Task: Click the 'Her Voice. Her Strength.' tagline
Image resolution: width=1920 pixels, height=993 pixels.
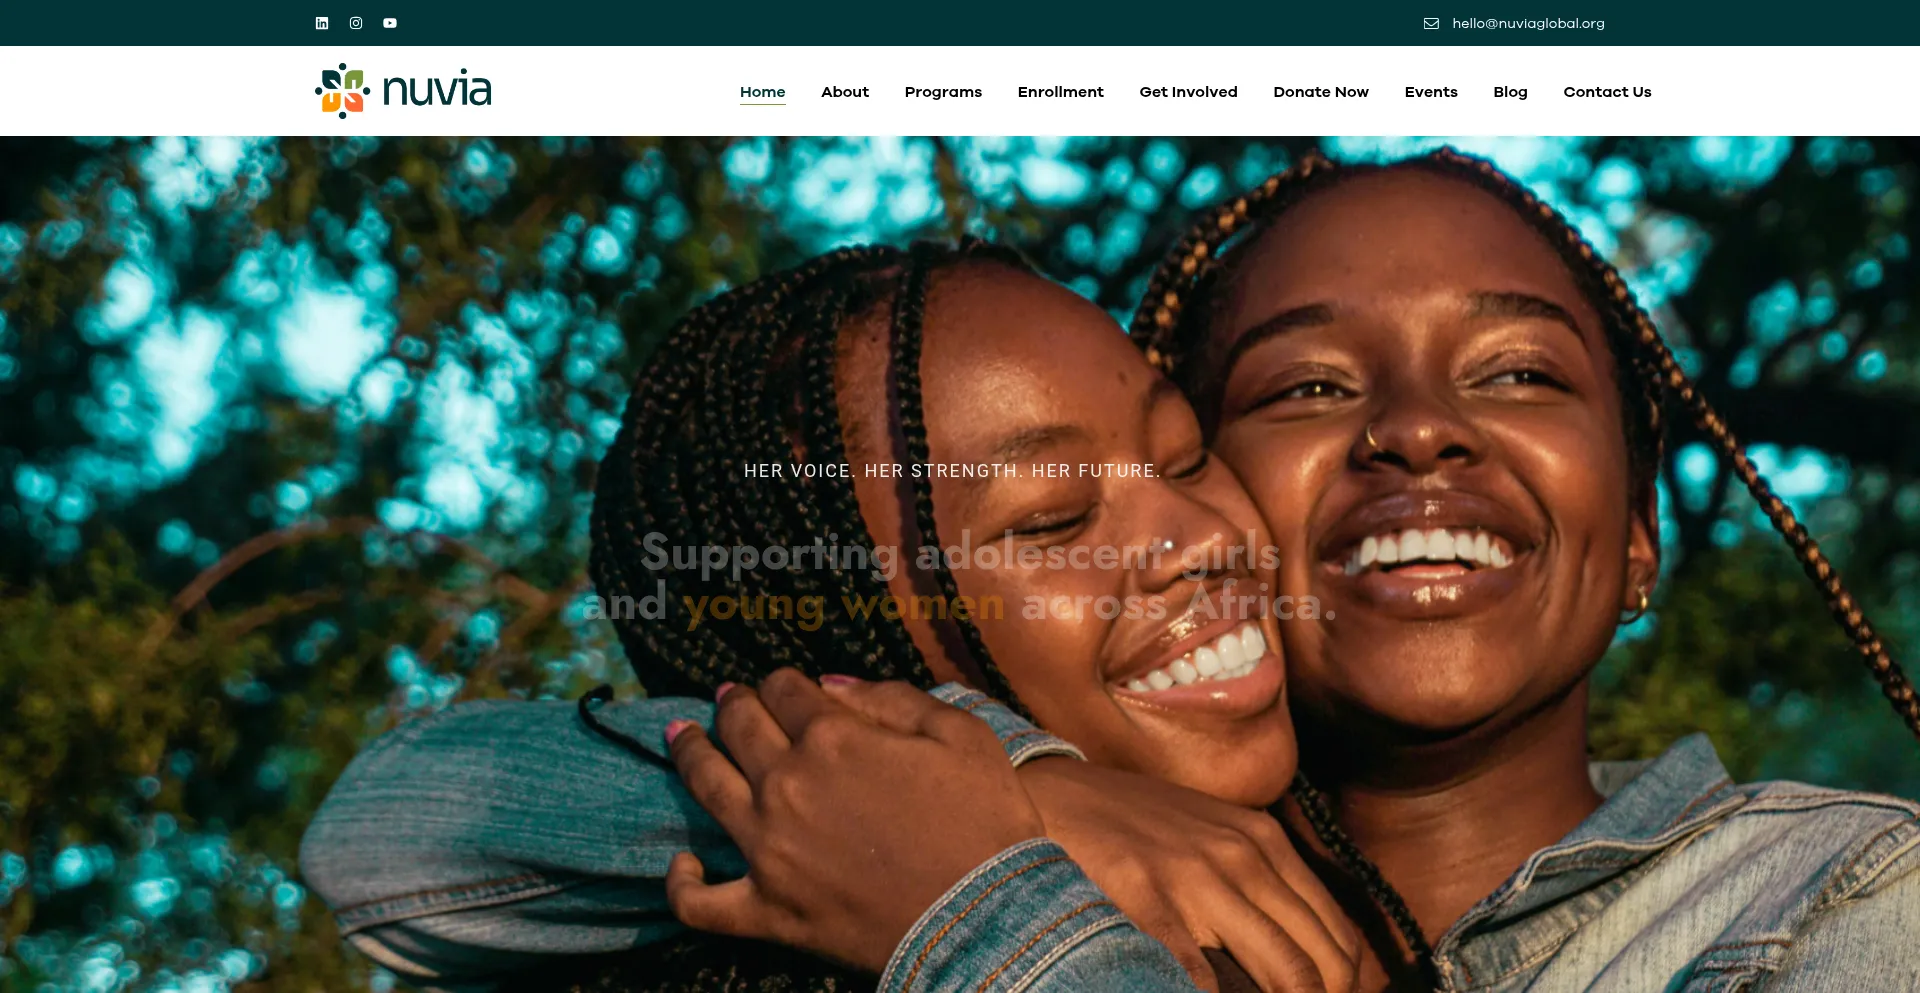Action: coord(952,471)
